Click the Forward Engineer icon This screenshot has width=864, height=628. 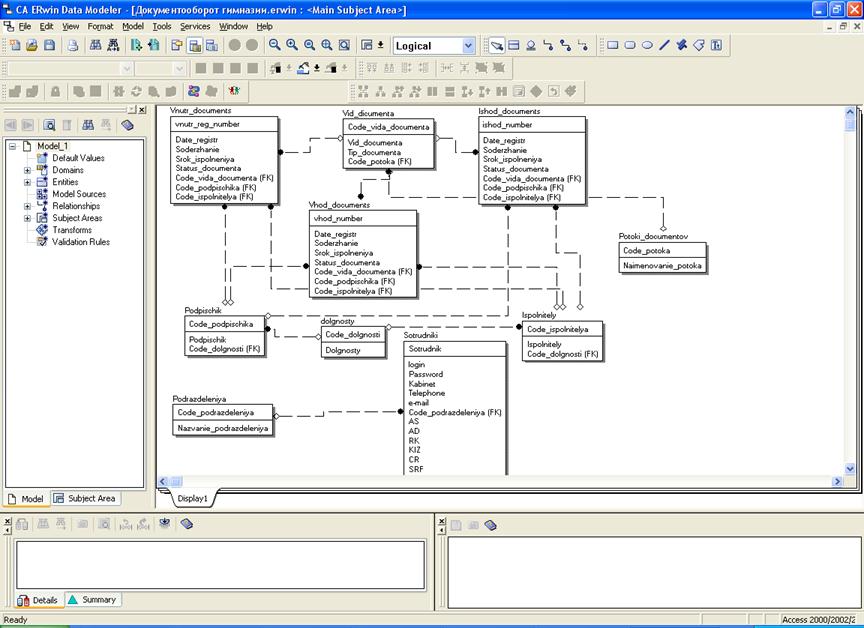point(136,46)
